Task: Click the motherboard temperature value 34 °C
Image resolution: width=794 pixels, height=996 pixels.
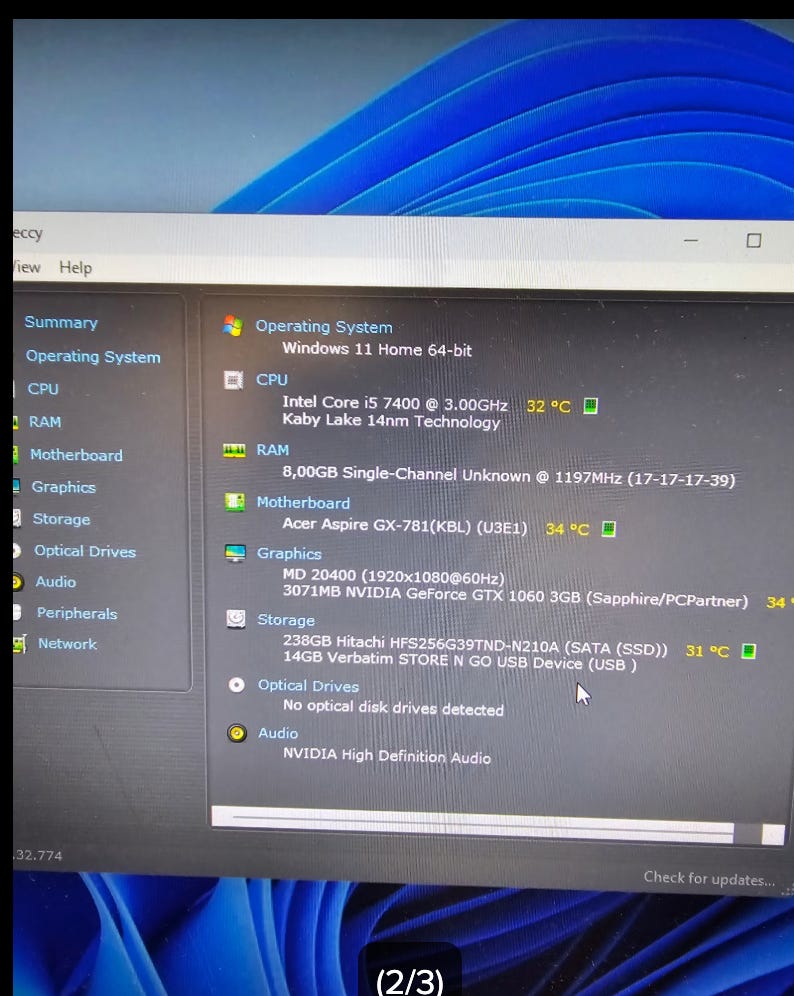Action: pos(567,528)
